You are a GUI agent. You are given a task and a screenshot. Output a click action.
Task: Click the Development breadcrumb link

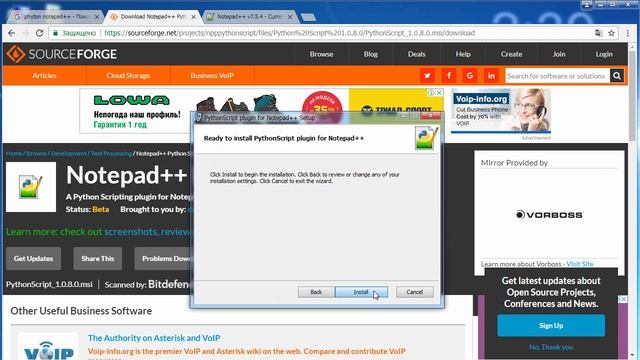pyautogui.click(x=69, y=153)
